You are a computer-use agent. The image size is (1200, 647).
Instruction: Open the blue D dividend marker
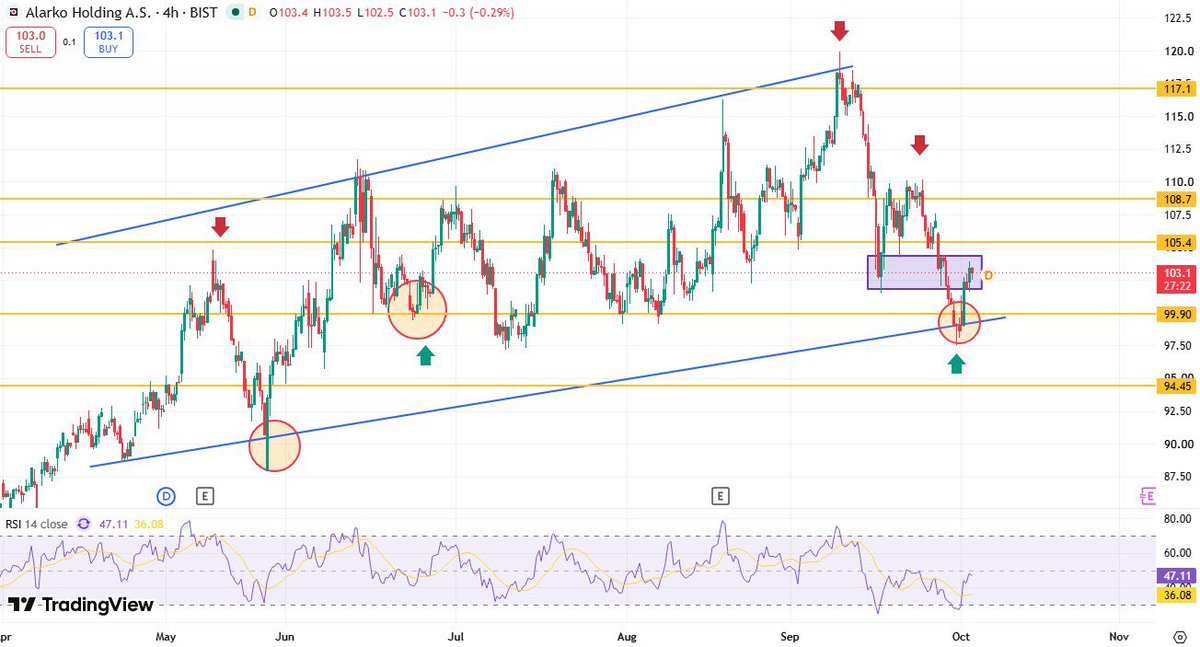(x=166, y=495)
